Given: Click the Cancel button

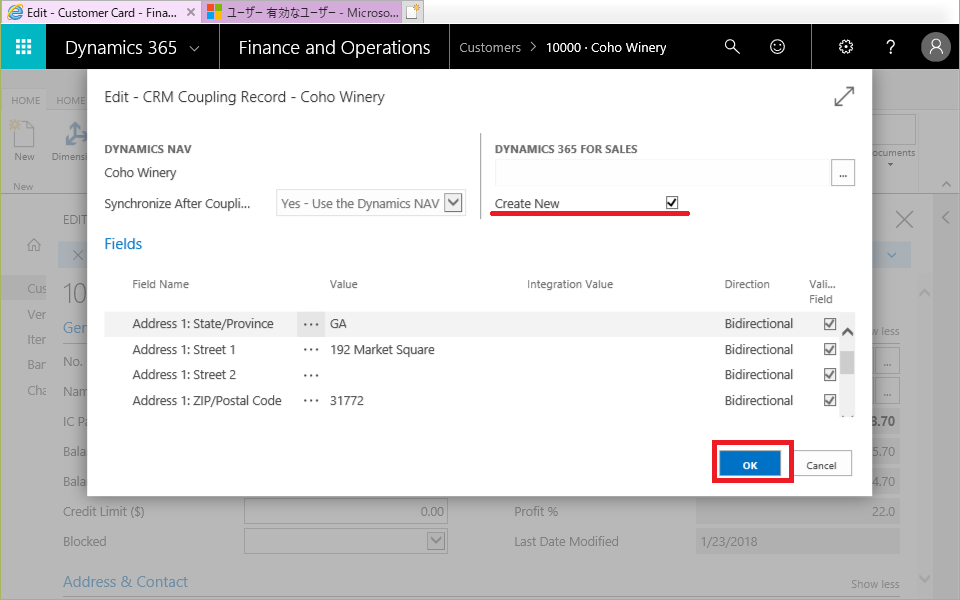Looking at the screenshot, I should [x=821, y=465].
